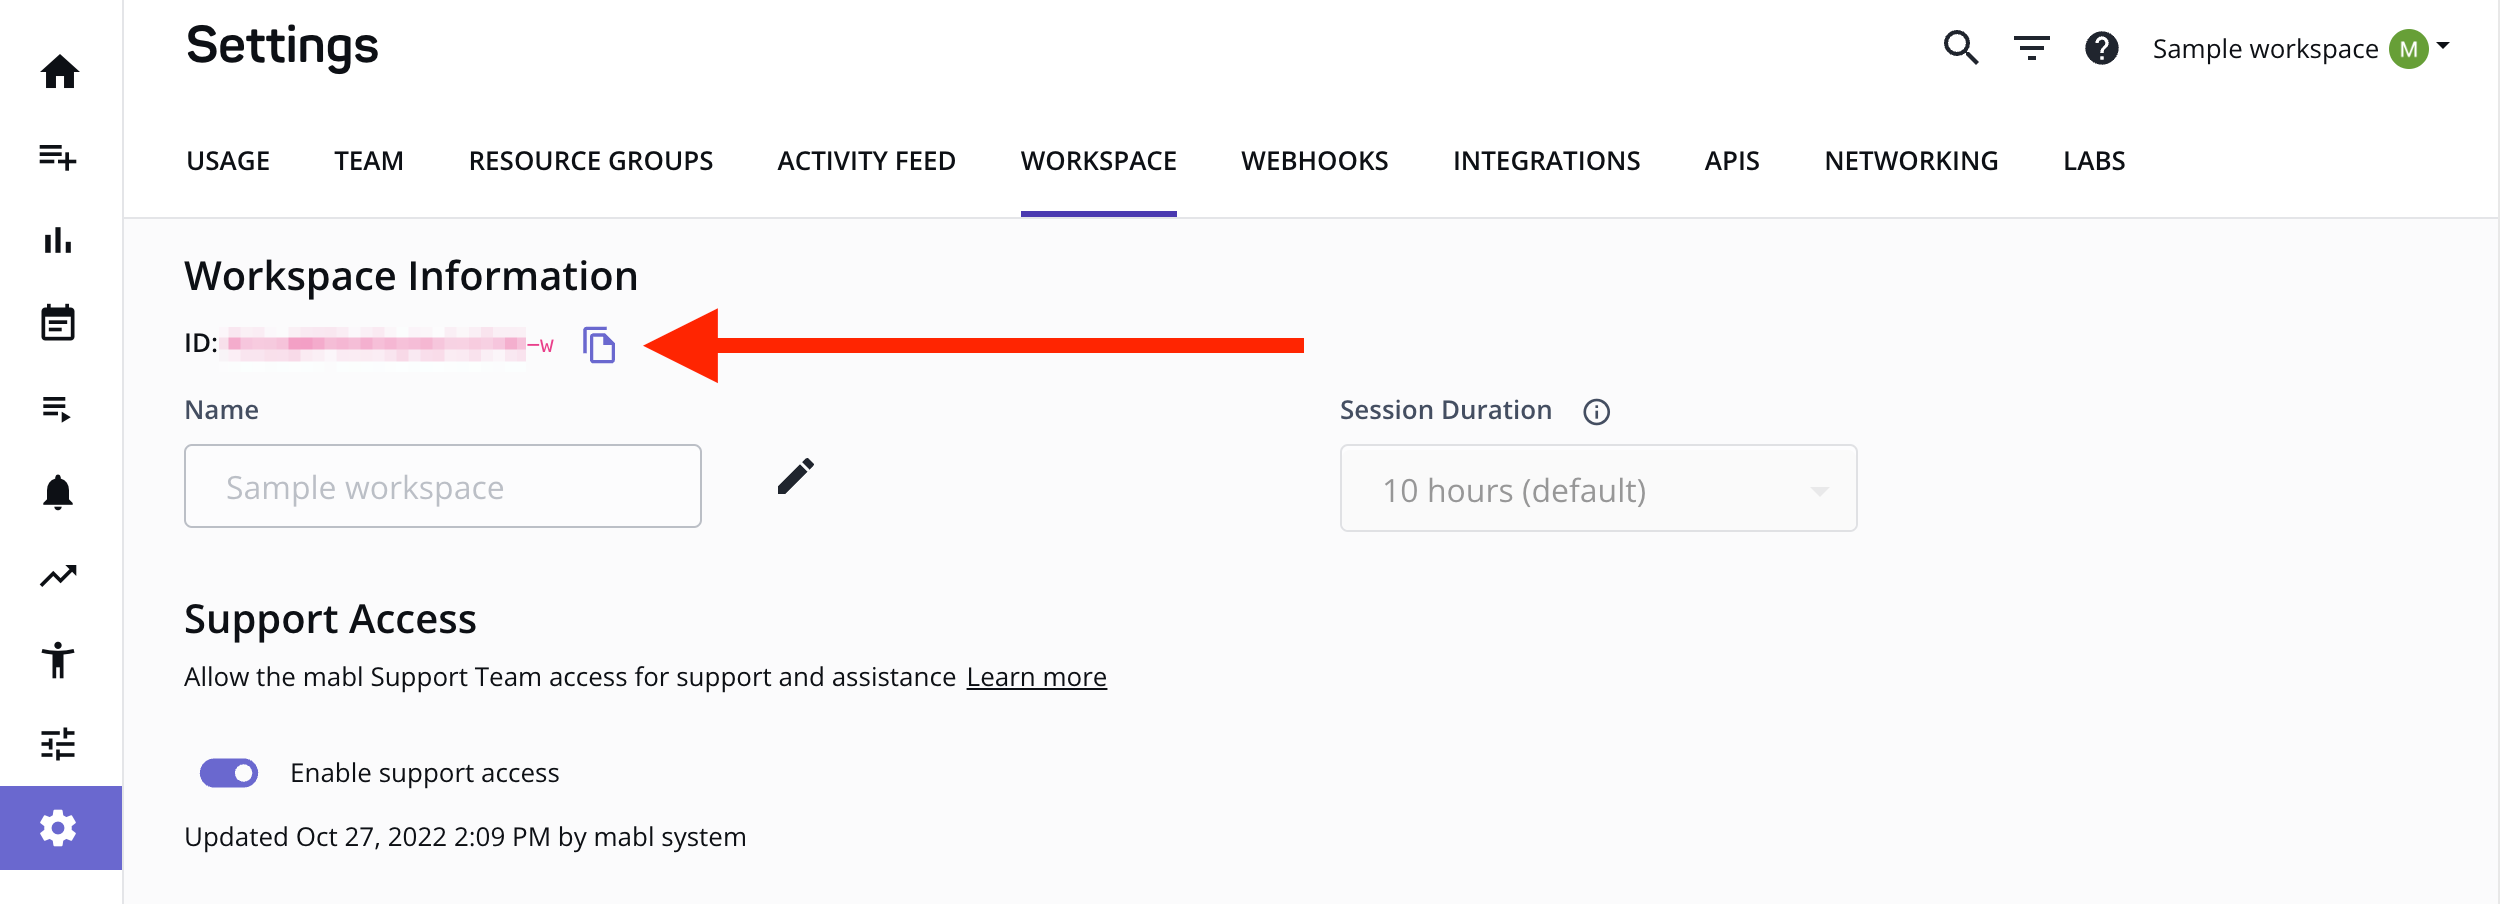Create a new test via sidebar icon
This screenshot has height=904, width=2500.
(x=60, y=158)
